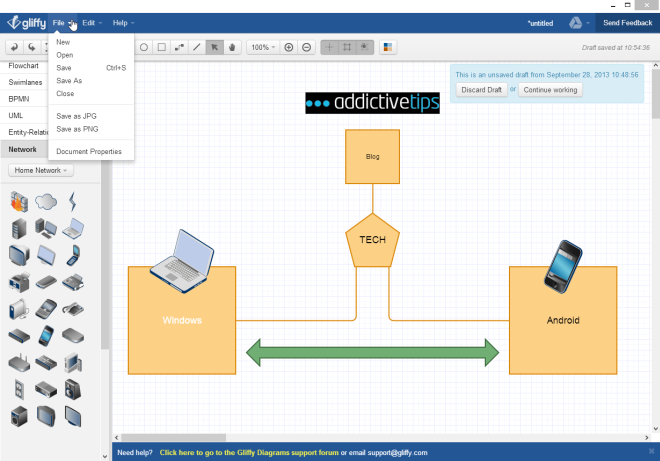Open the color theme swatch button
Viewport: 660px width, 461px height.
click(388, 47)
